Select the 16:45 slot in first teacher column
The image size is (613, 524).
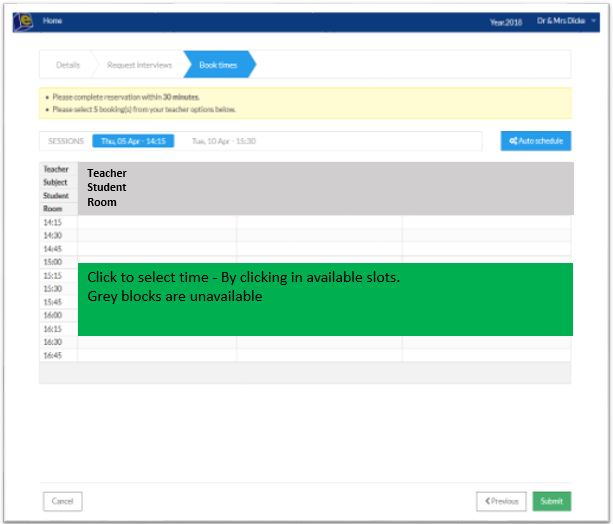(x=157, y=355)
